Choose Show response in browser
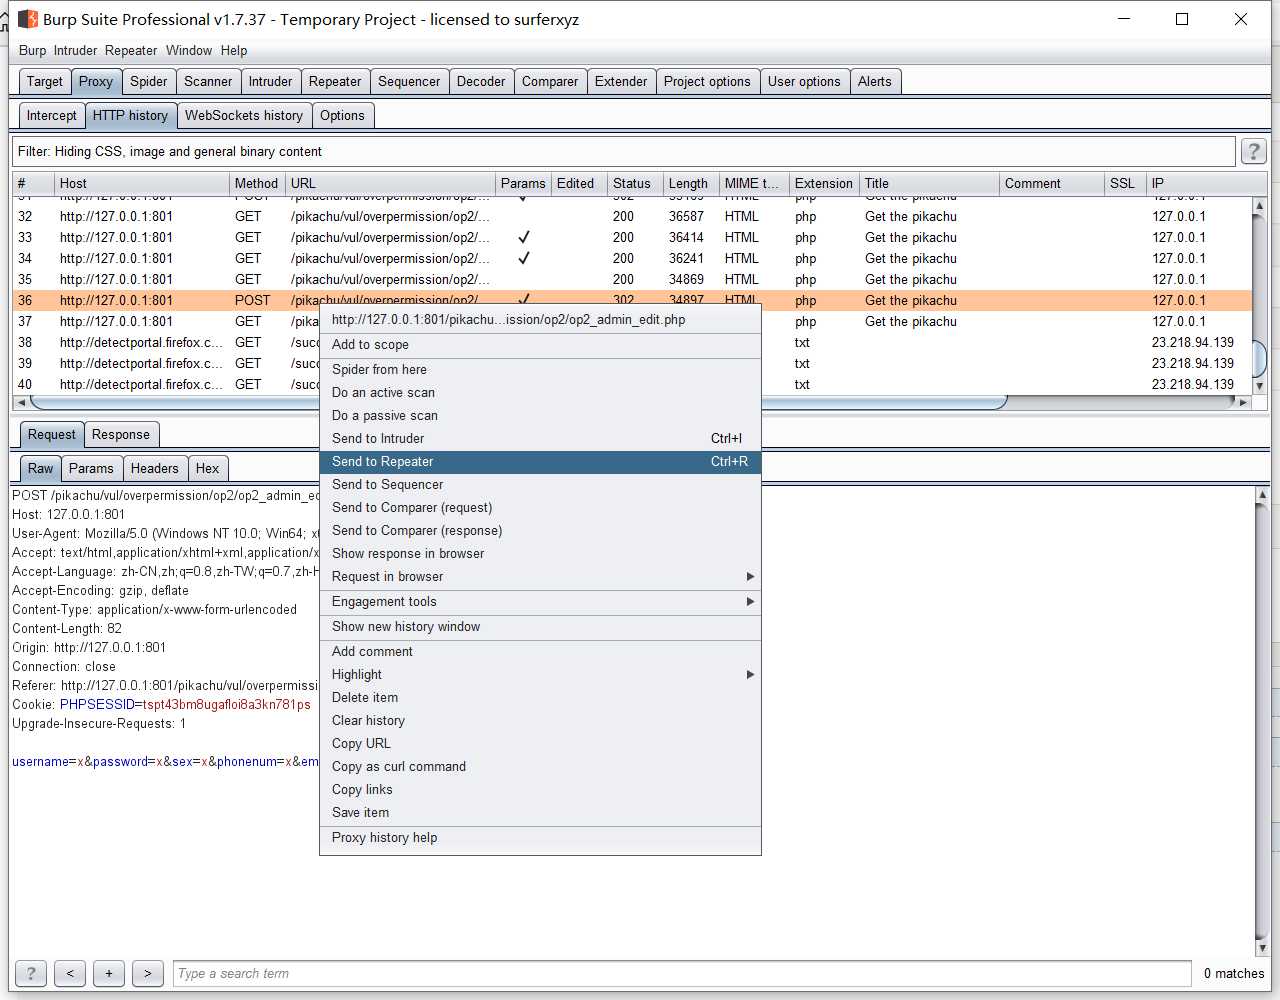 coord(540,553)
